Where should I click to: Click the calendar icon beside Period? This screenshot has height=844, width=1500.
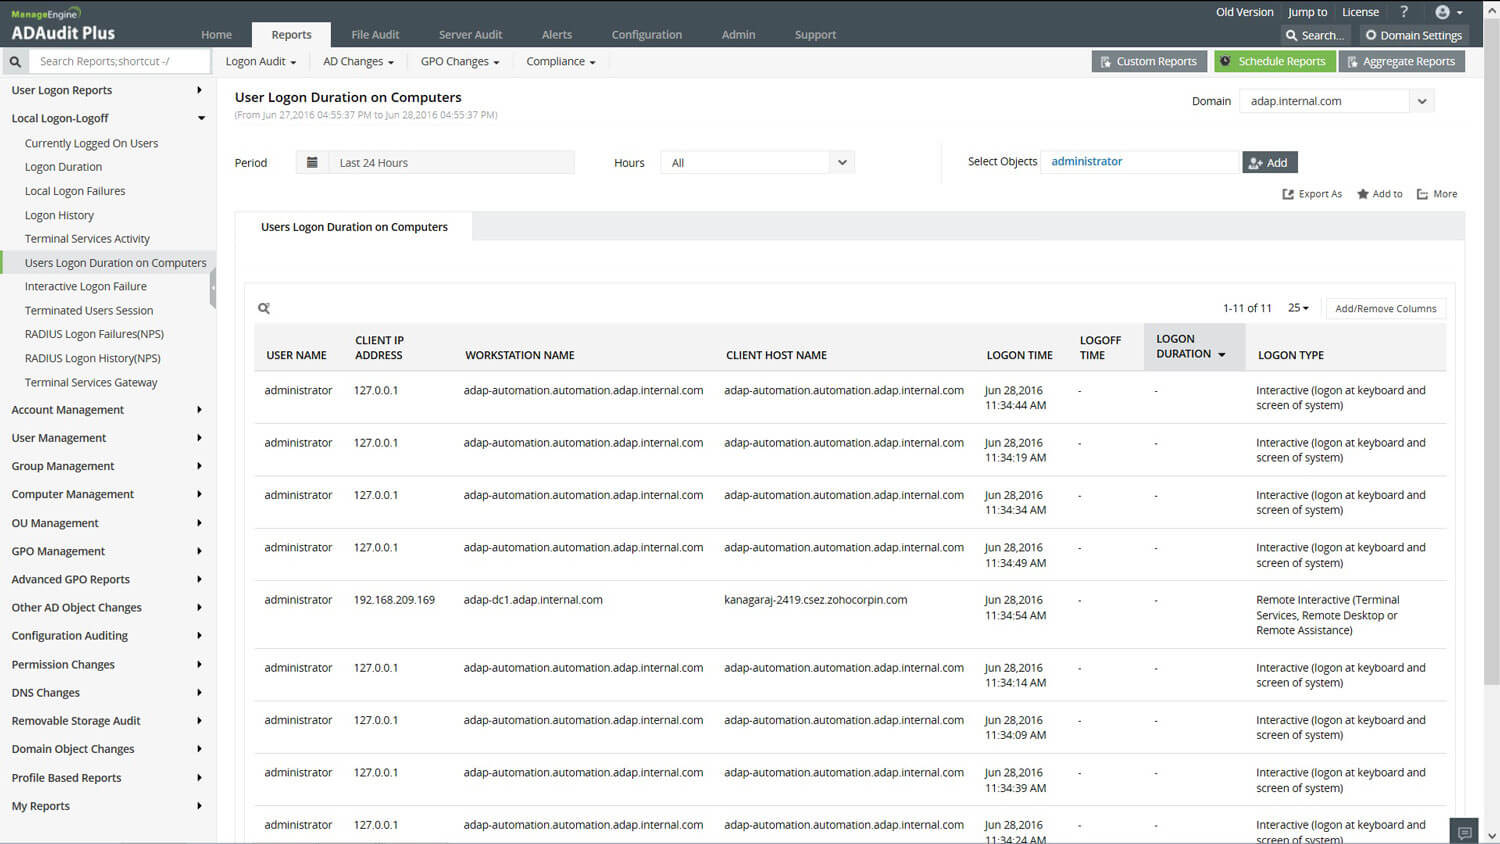pyautogui.click(x=312, y=163)
